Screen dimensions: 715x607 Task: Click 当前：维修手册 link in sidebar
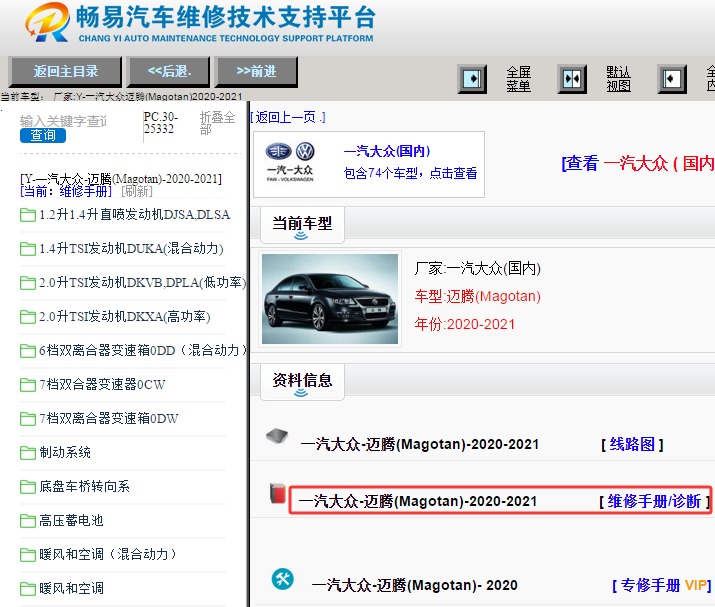[66, 191]
